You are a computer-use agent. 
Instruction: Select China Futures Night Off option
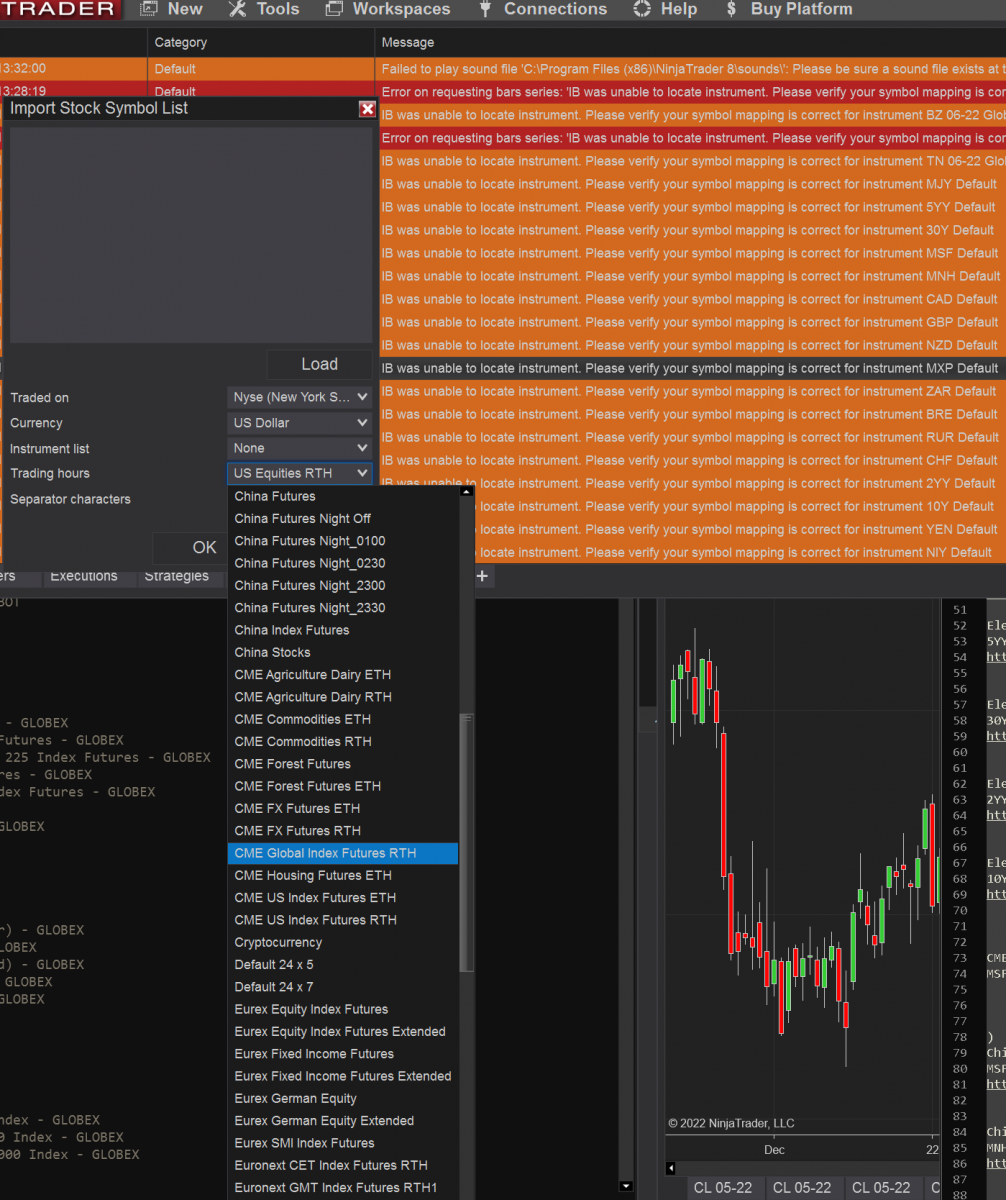(x=343, y=519)
